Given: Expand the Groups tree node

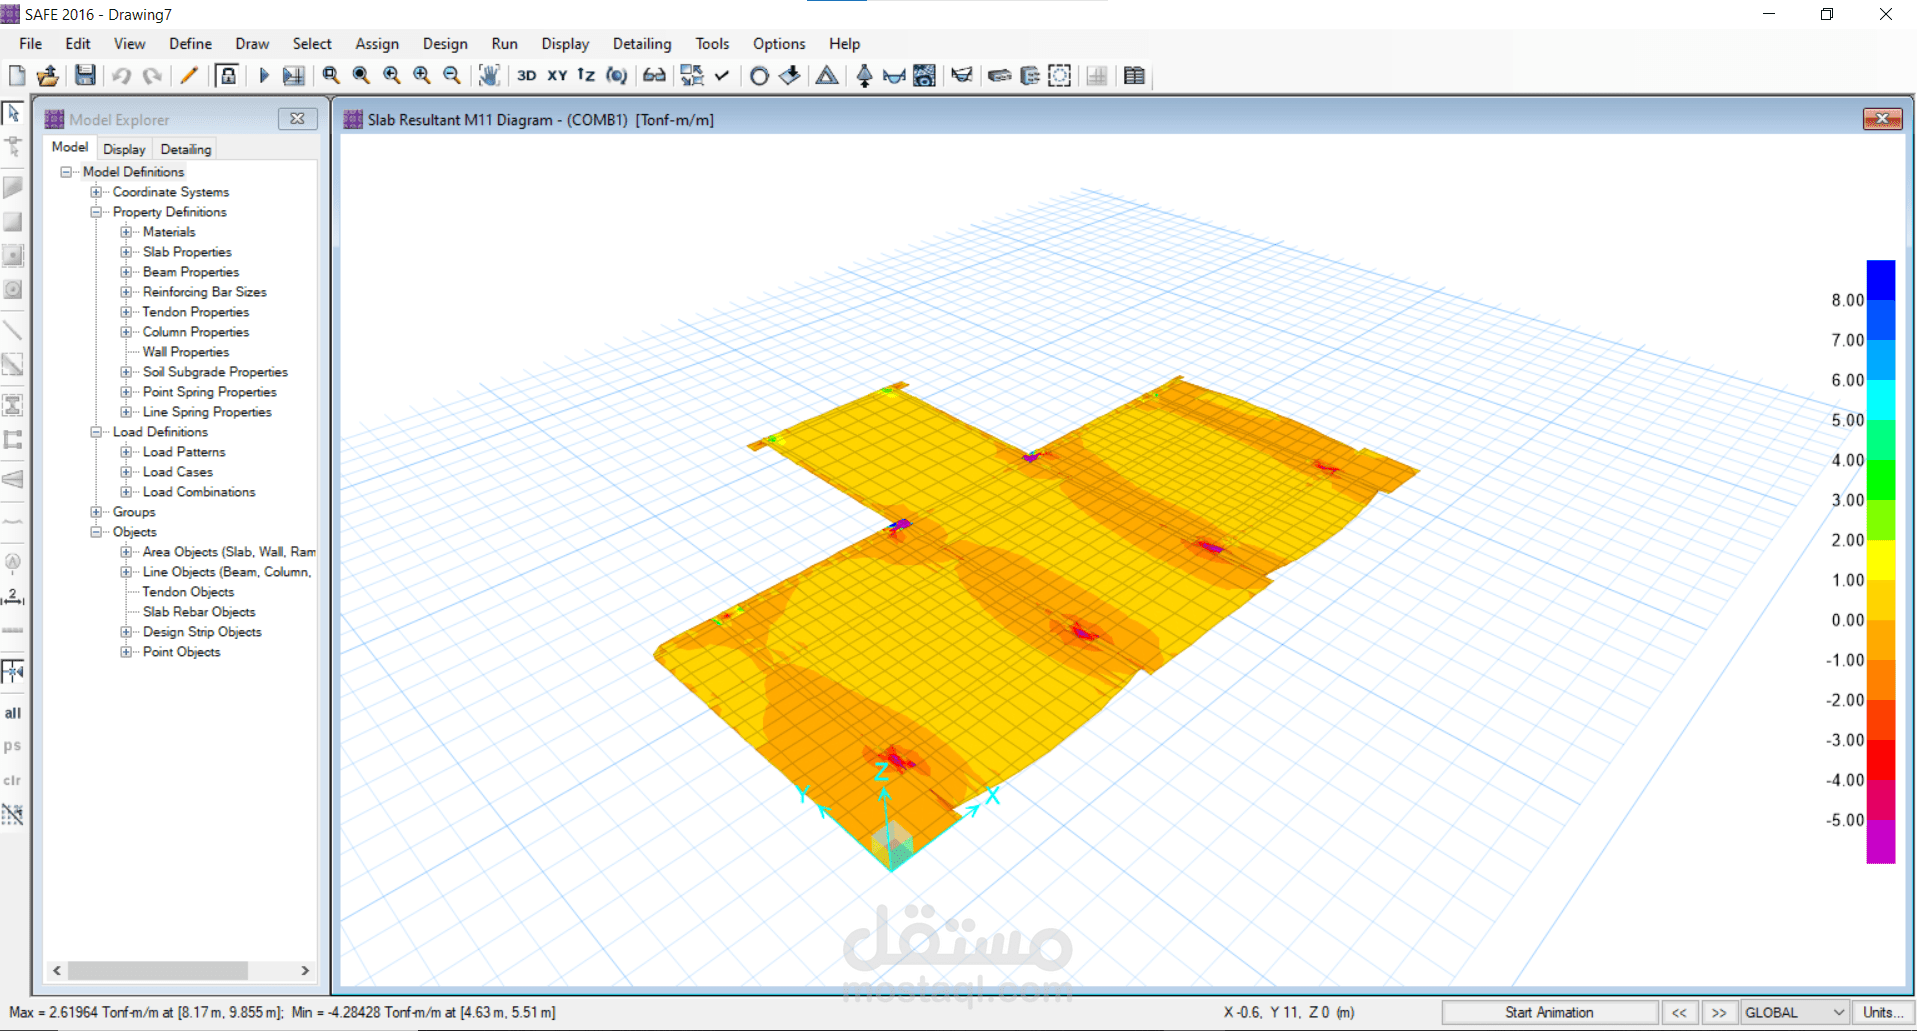Looking at the screenshot, I should pyautogui.click(x=97, y=512).
